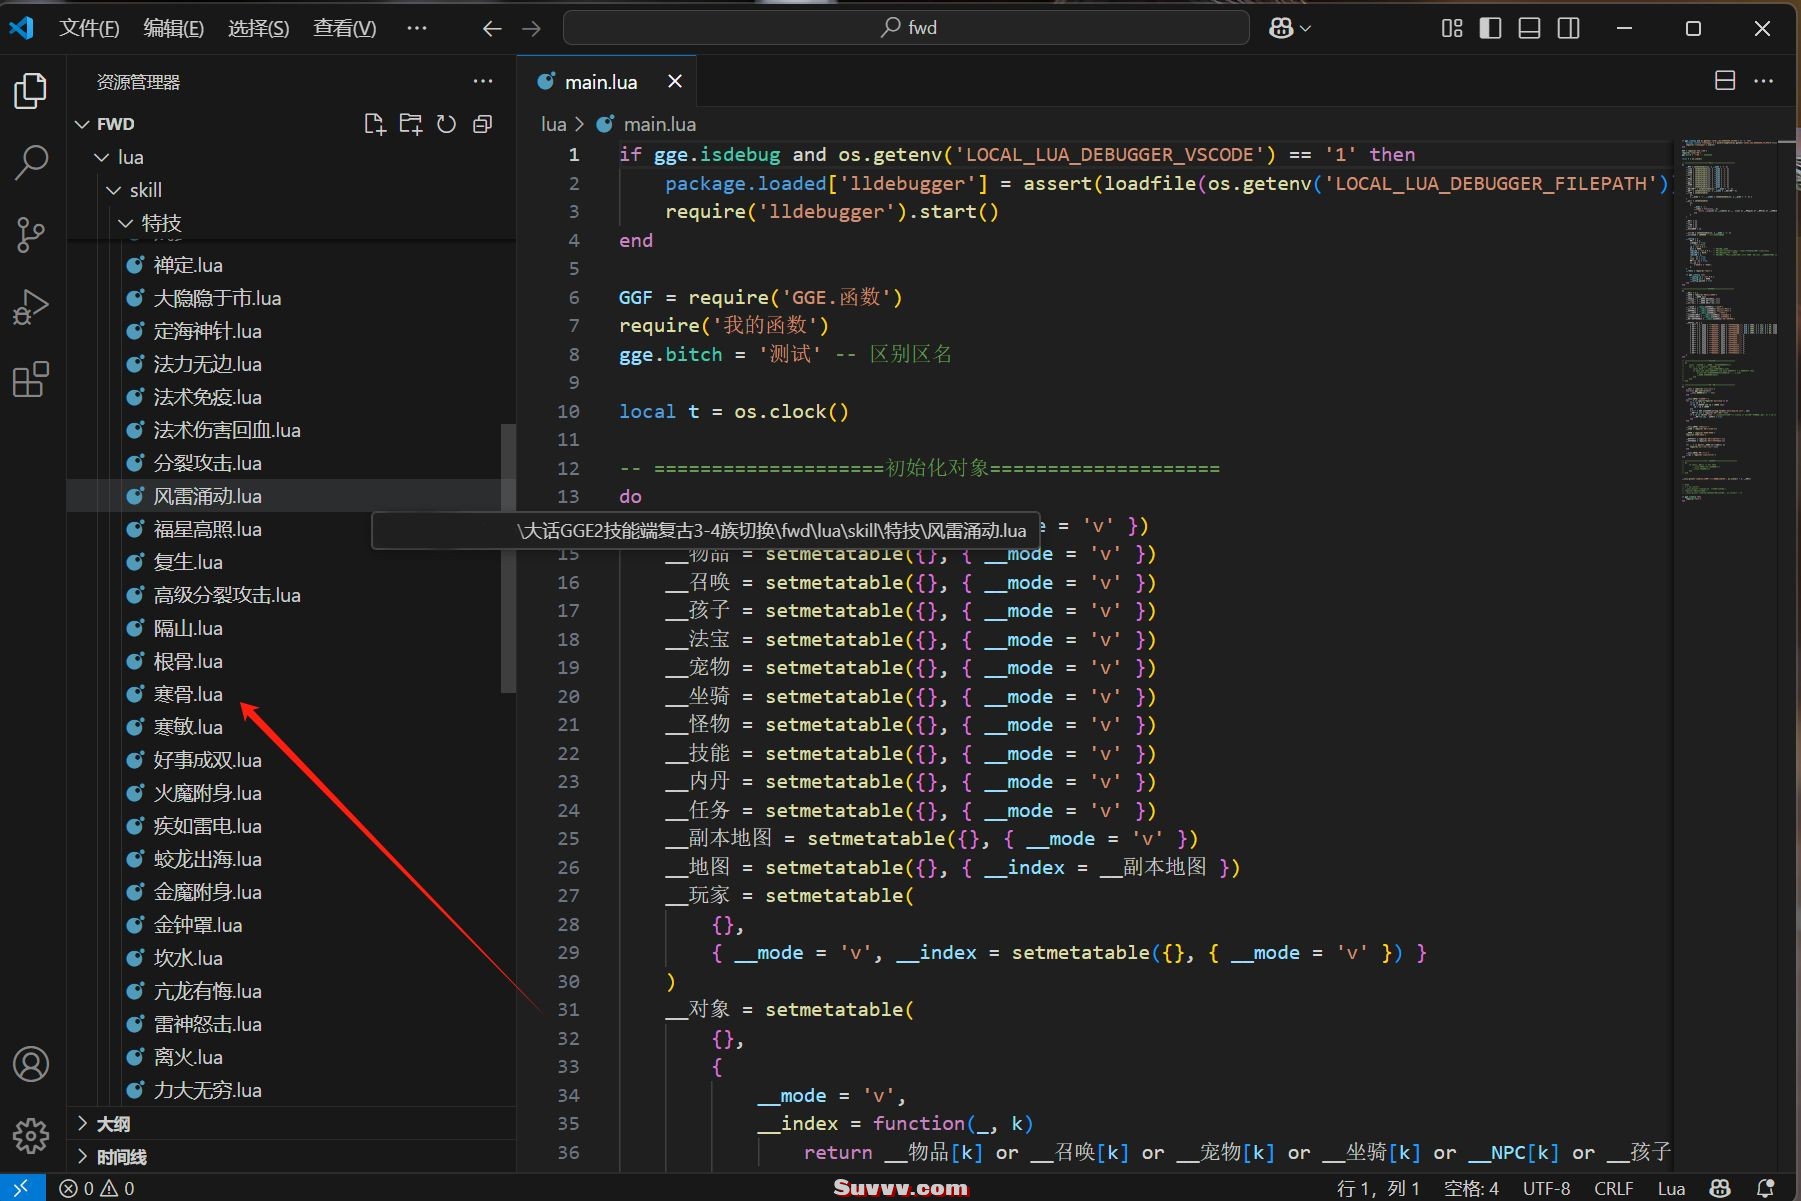The height and width of the screenshot is (1201, 1801).
Task: Go back in navigation history
Action: [x=491, y=28]
